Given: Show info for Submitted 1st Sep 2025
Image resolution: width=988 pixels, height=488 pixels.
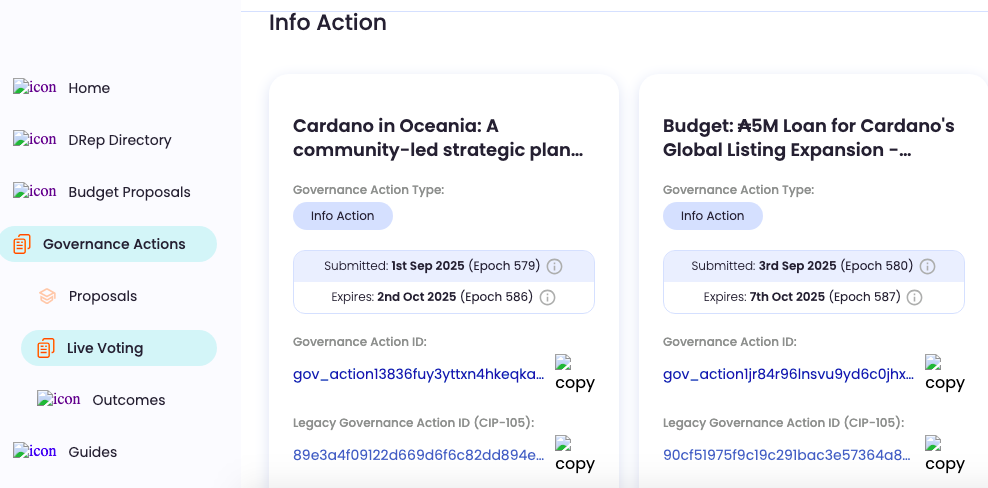Looking at the screenshot, I should tap(554, 266).
